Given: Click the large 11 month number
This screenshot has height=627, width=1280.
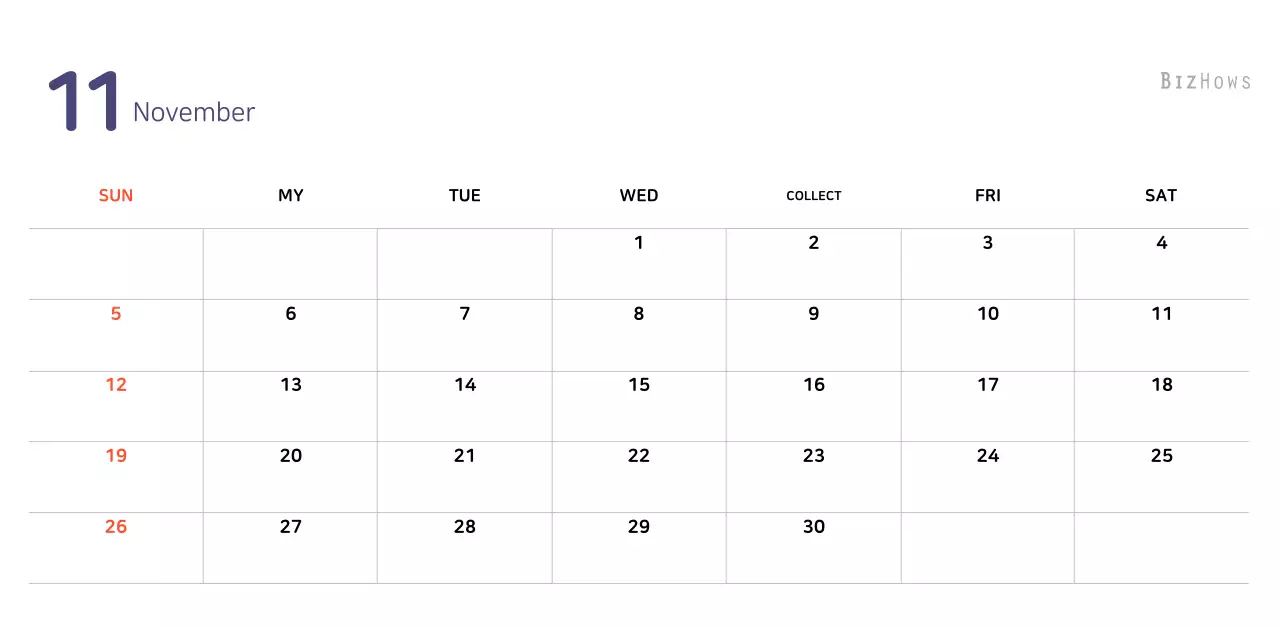Looking at the screenshot, I should click(84, 101).
